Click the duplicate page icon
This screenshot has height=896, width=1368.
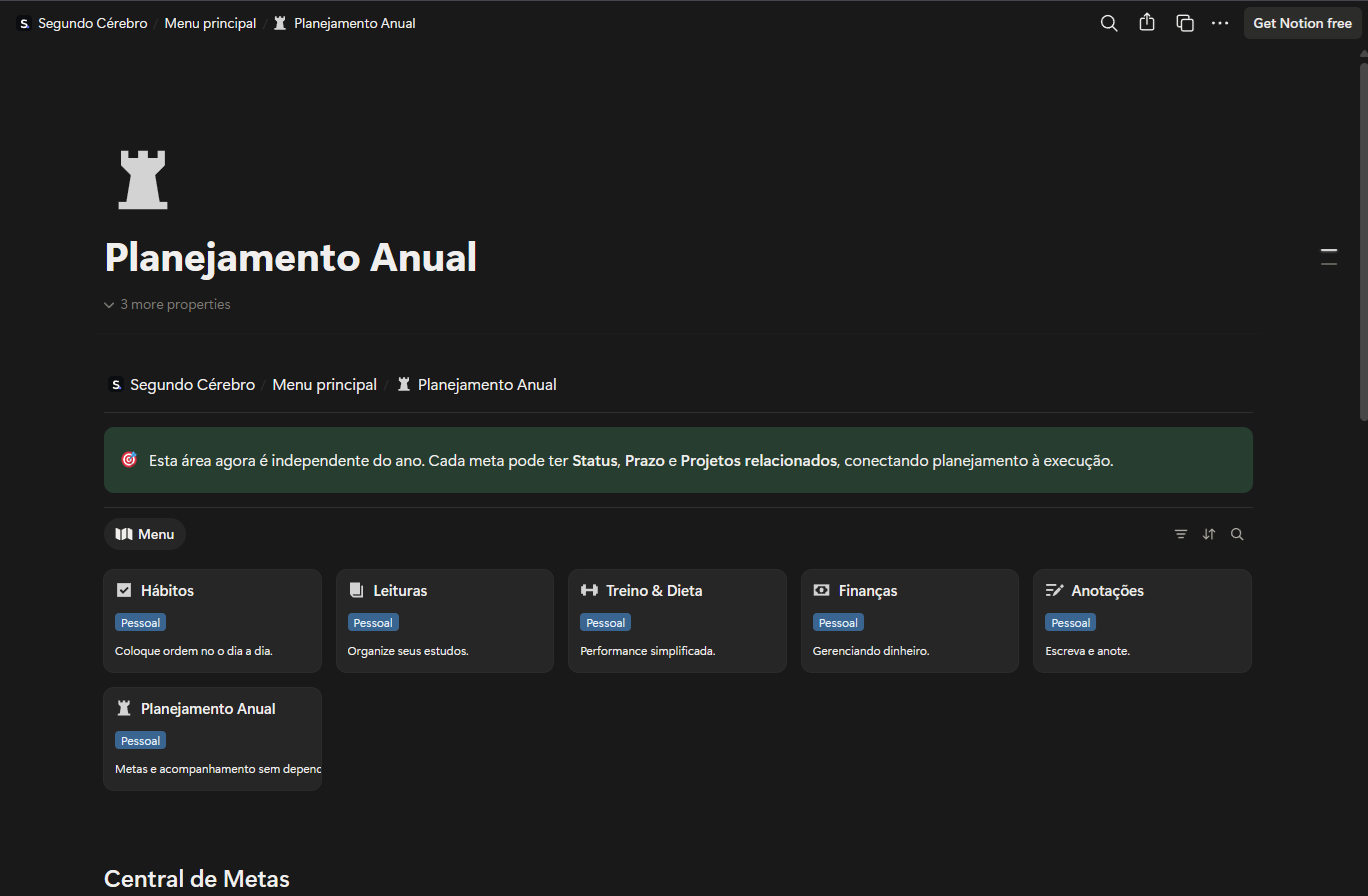pyautogui.click(x=1185, y=23)
